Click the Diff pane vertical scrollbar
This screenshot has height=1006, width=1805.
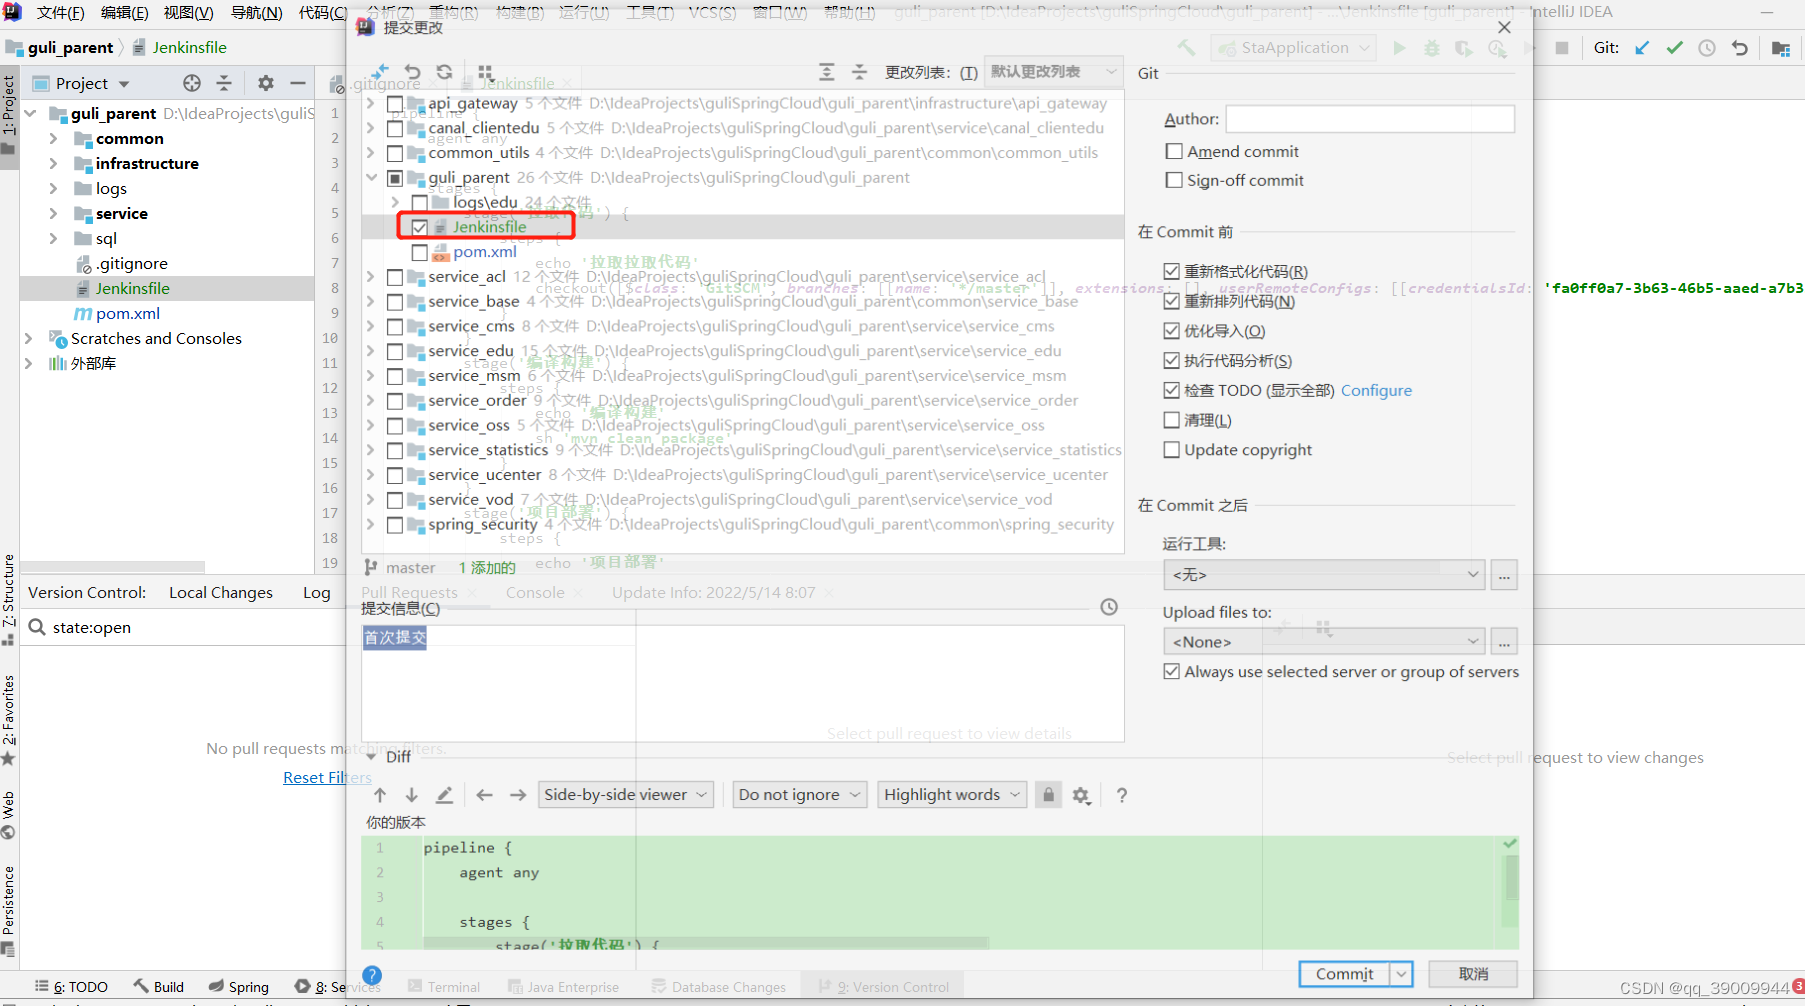pyautogui.click(x=1511, y=880)
